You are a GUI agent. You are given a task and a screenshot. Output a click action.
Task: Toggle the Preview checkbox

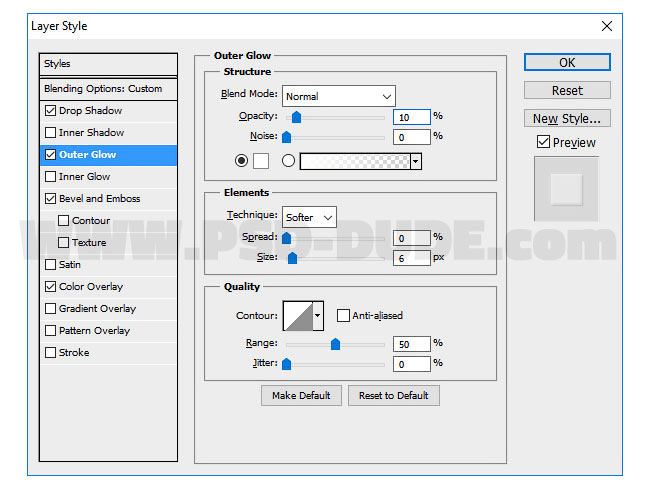click(x=543, y=142)
